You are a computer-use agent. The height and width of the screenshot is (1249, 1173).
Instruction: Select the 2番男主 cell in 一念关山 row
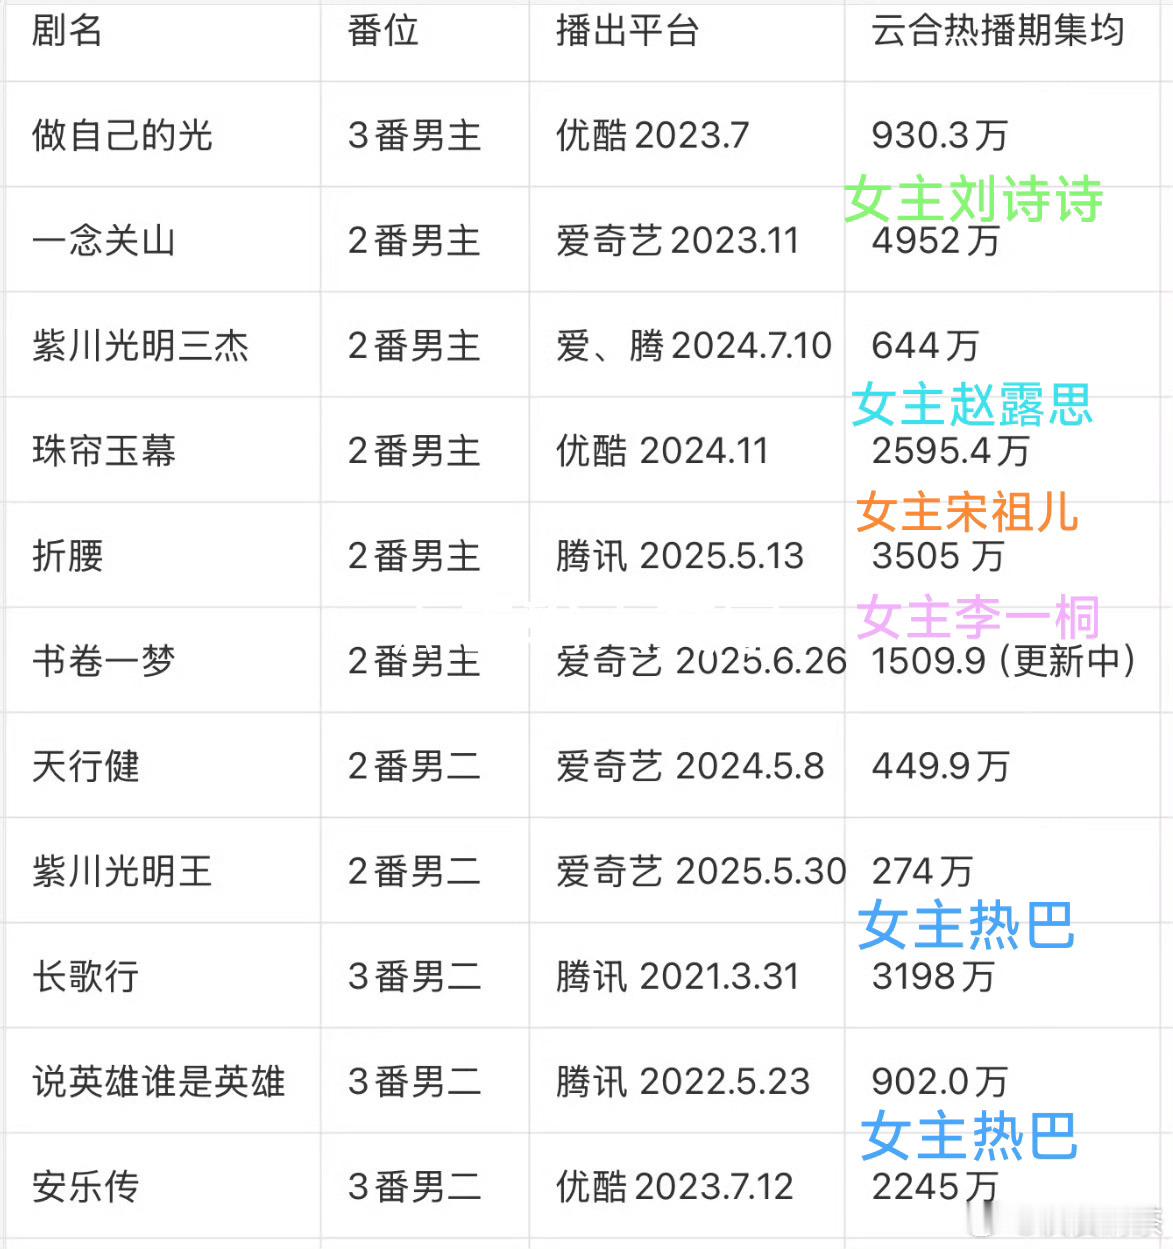click(x=415, y=241)
